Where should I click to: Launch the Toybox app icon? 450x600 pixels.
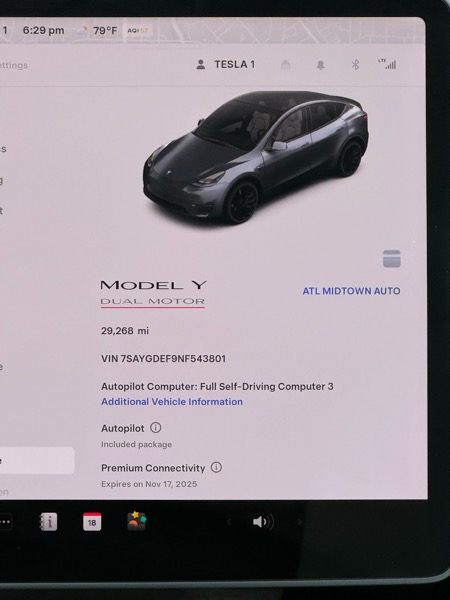(137, 521)
